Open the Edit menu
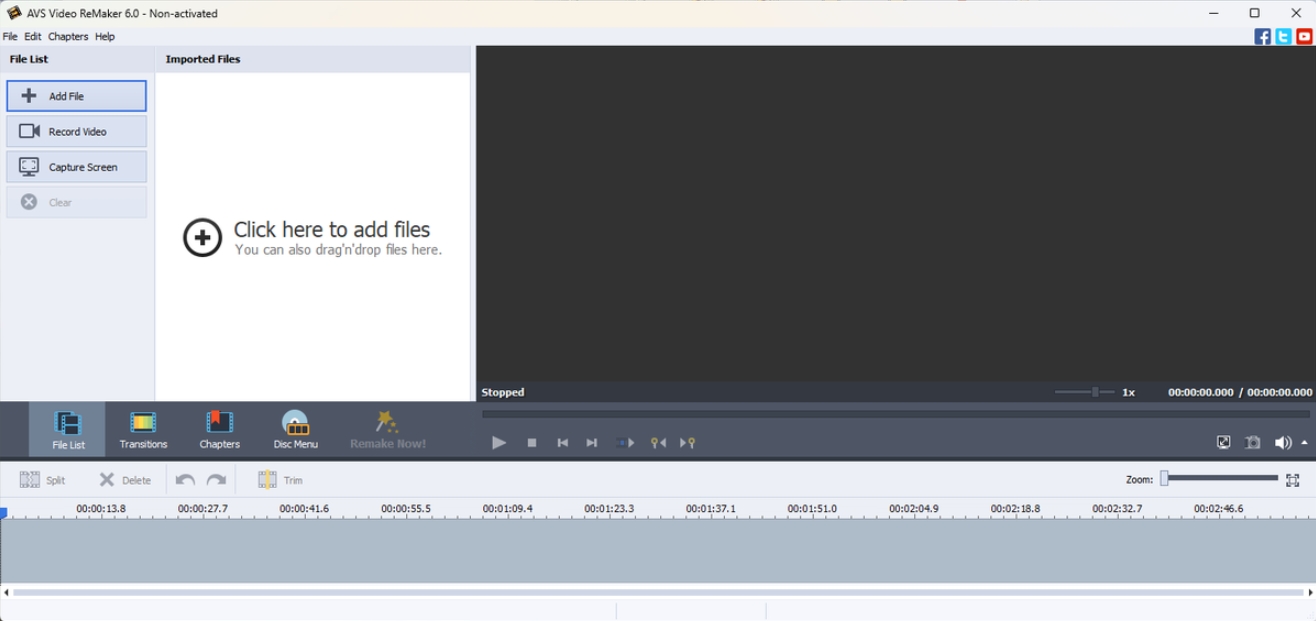This screenshot has width=1316, height=621. [33, 36]
